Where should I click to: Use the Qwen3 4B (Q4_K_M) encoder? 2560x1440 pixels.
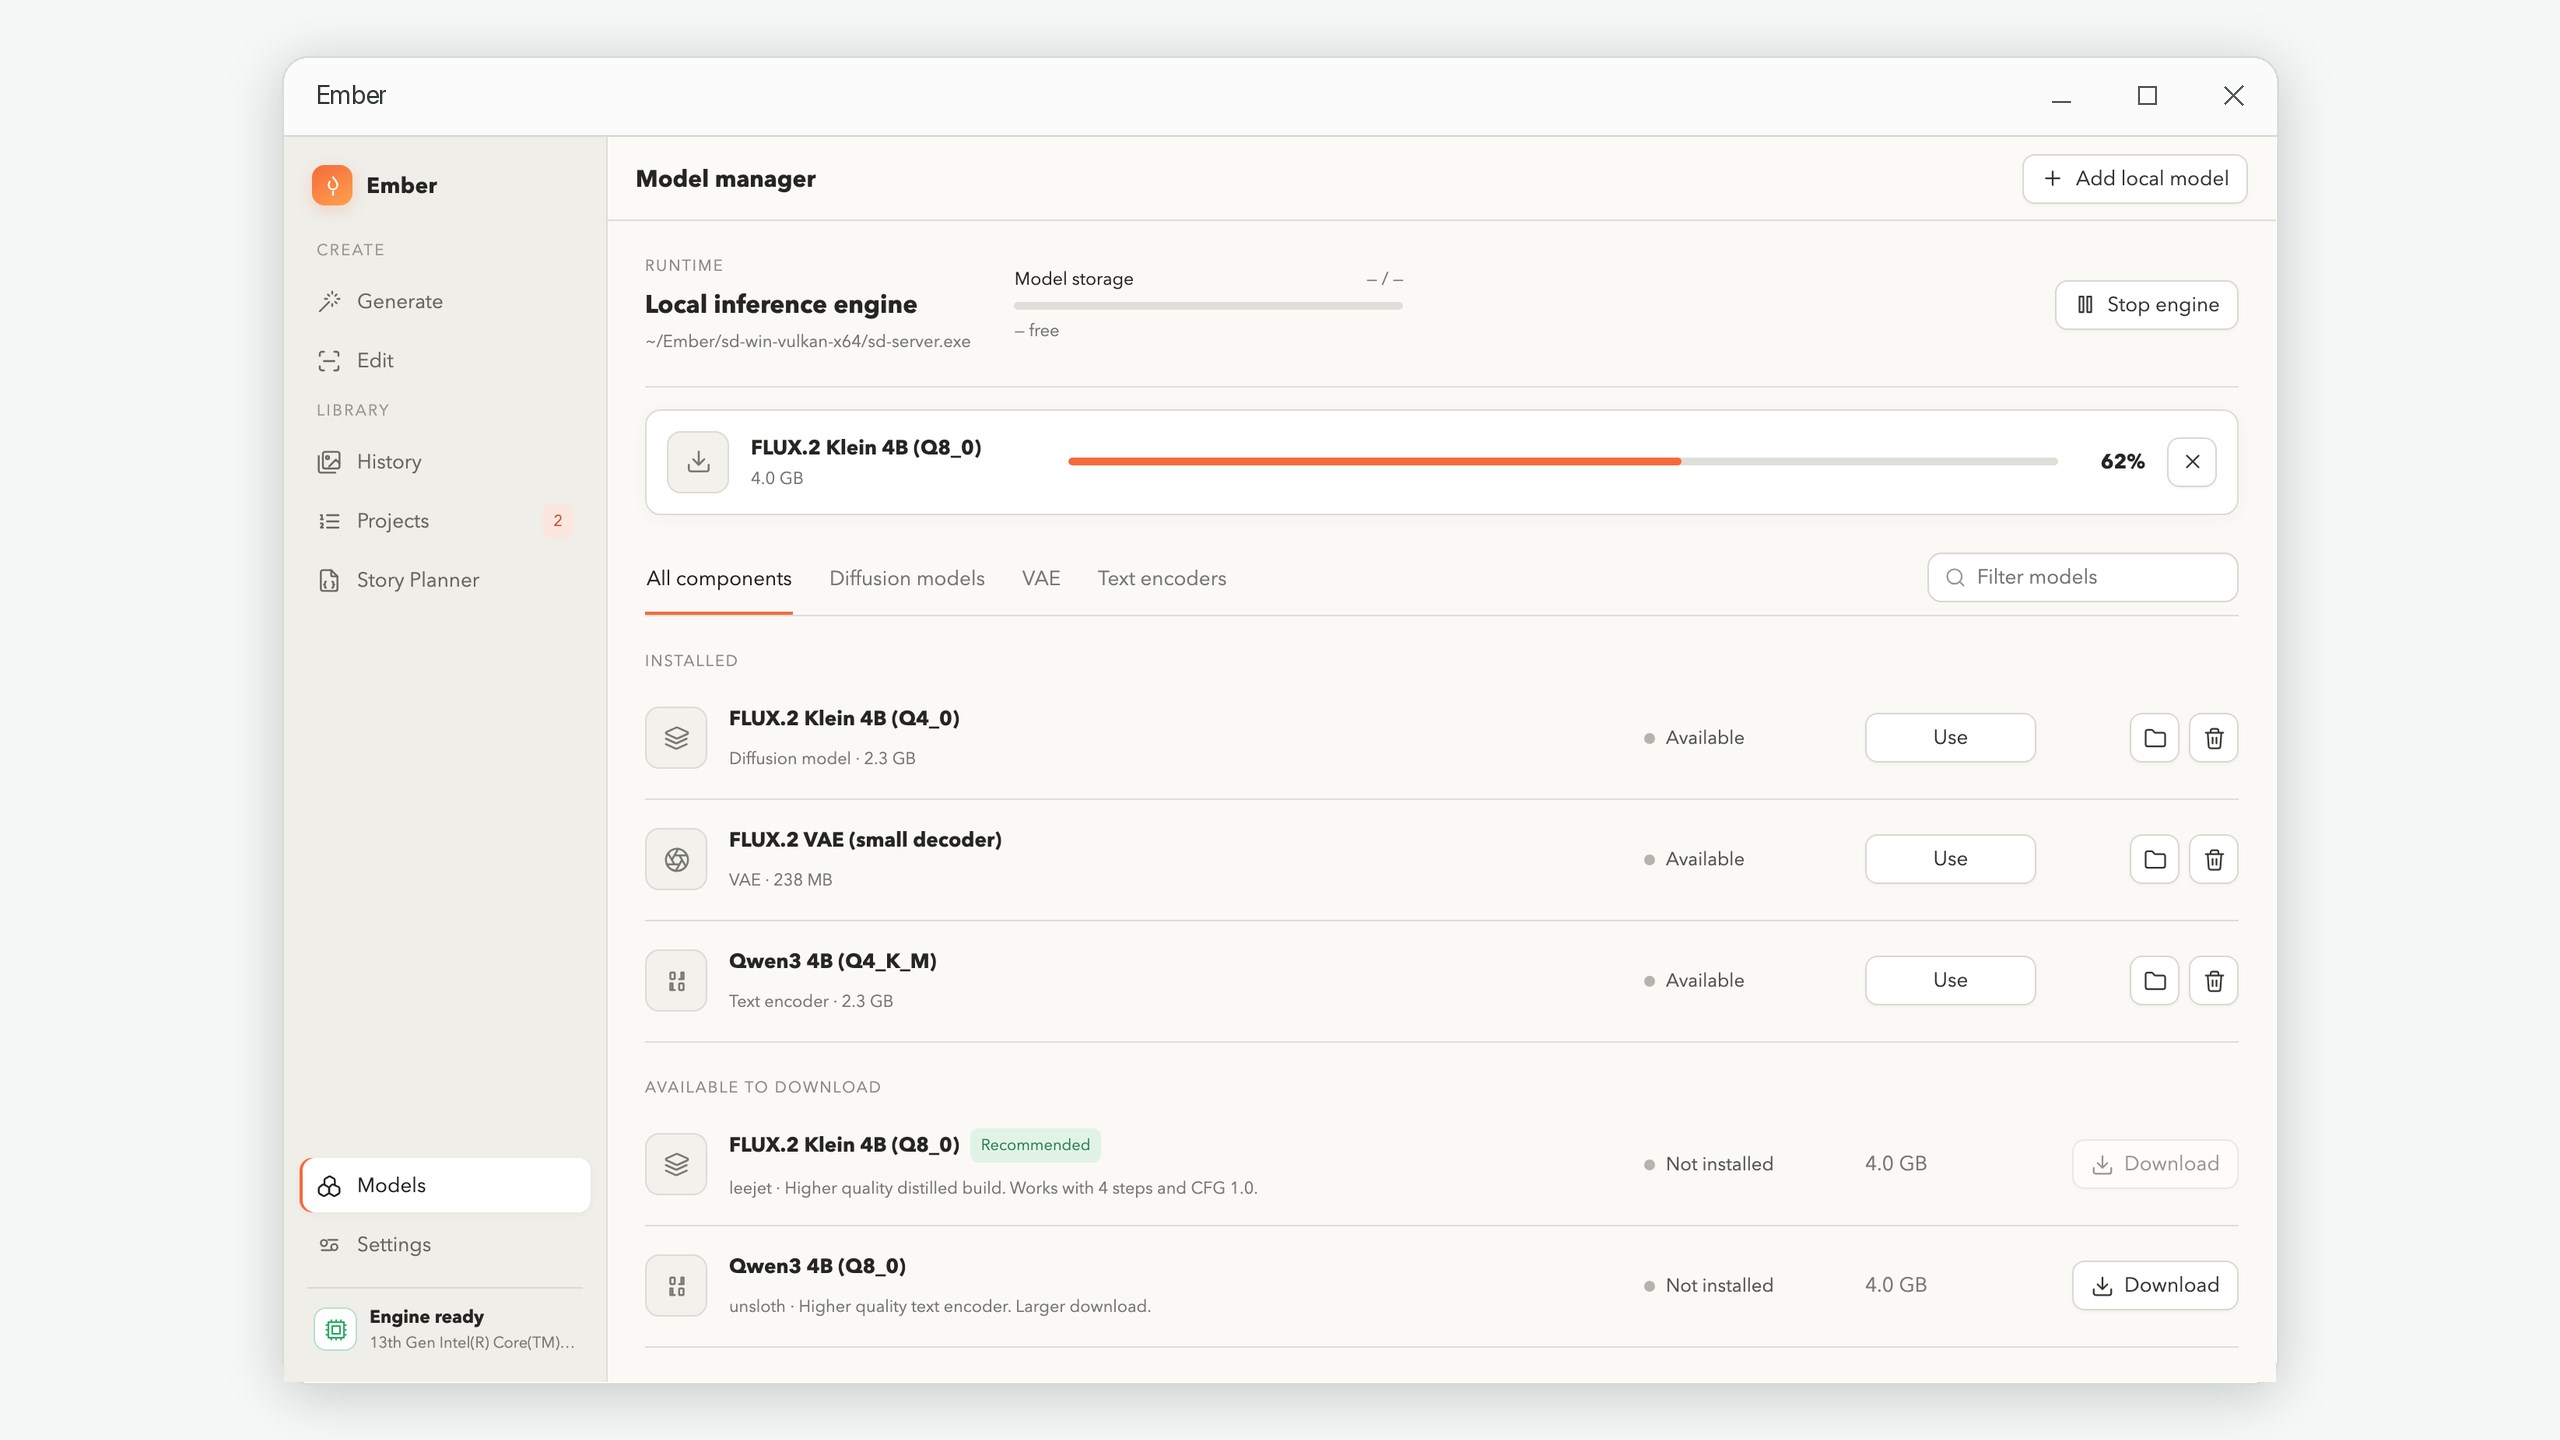click(x=1950, y=981)
